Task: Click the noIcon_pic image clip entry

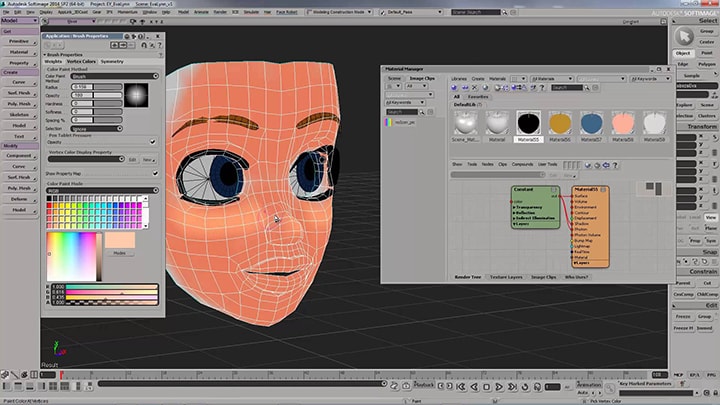Action: [x=399, y=123]
